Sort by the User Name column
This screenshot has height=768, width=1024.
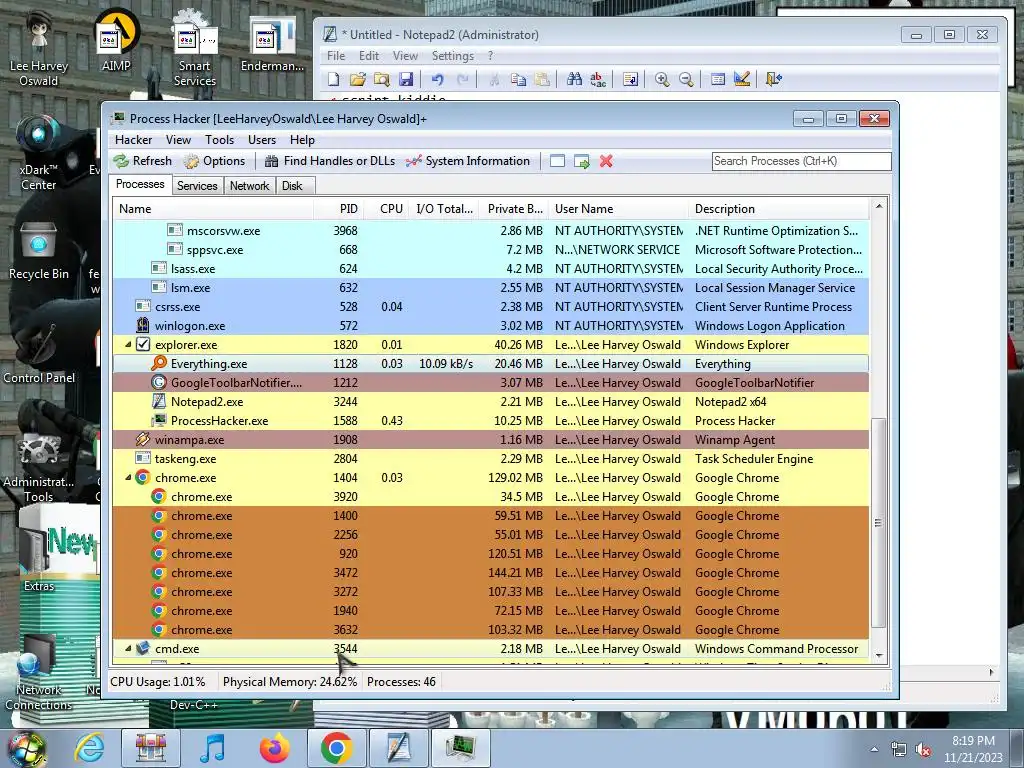click(x=618, y=209)
